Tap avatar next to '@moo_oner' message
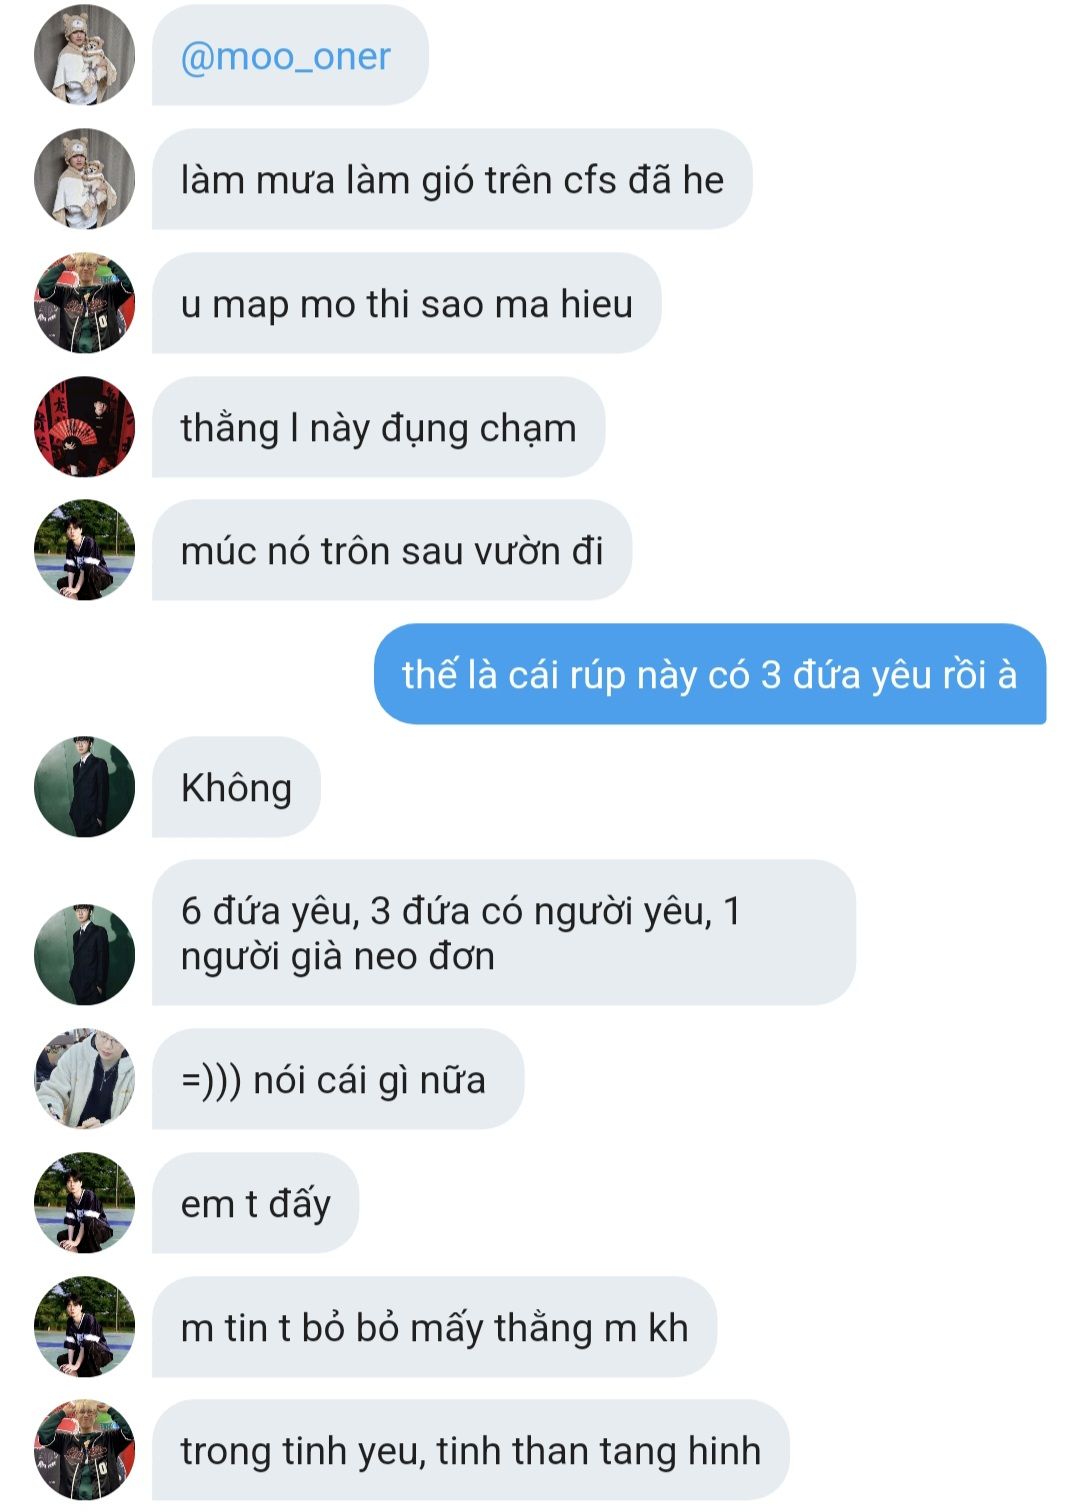This screenshot has height=1512, width=1080. 84,55
